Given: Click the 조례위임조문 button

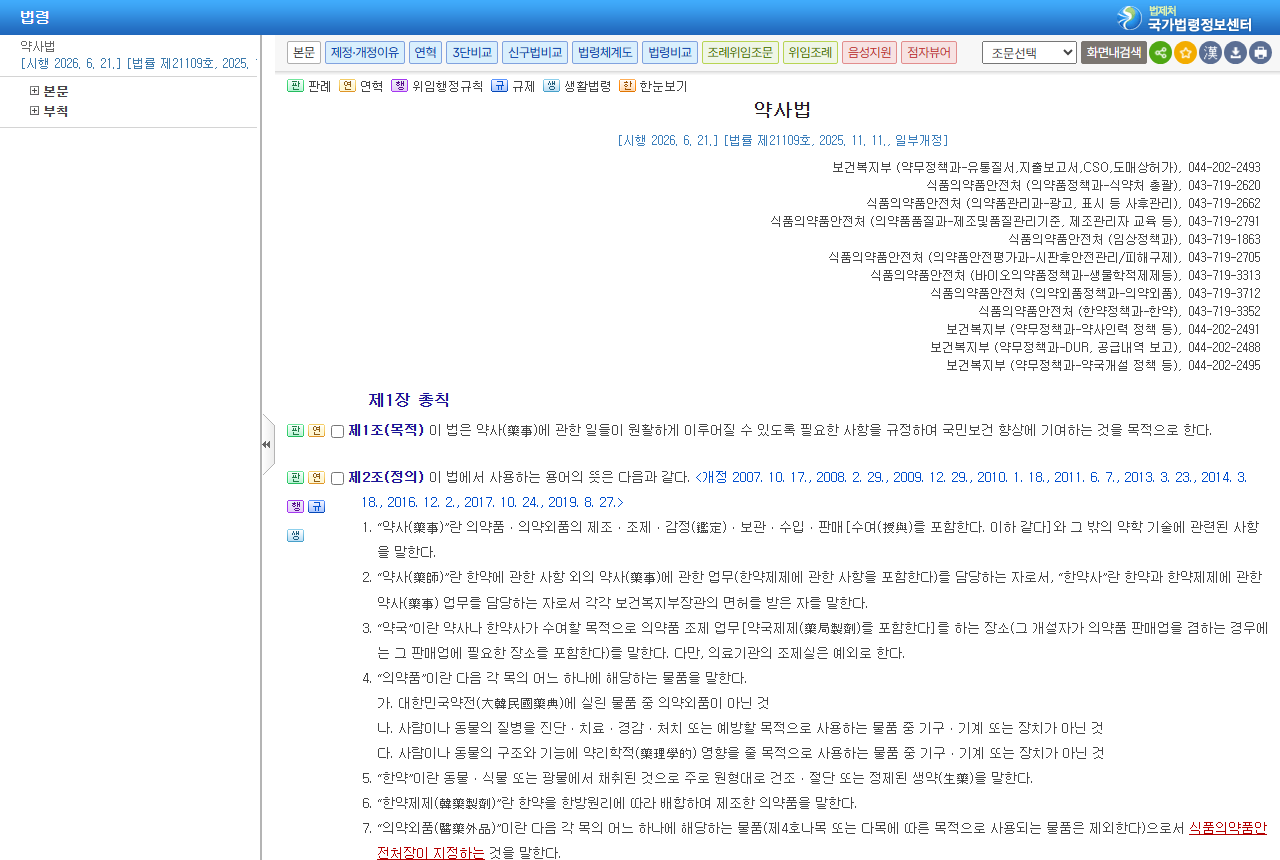Looking at the screenshot, I should click(740, 53).
